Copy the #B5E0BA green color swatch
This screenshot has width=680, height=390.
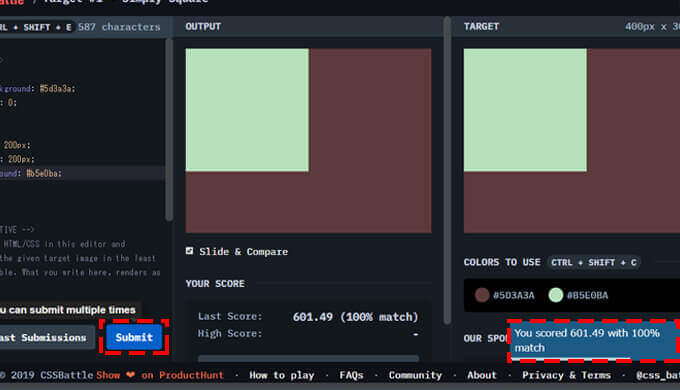[556, 295]
